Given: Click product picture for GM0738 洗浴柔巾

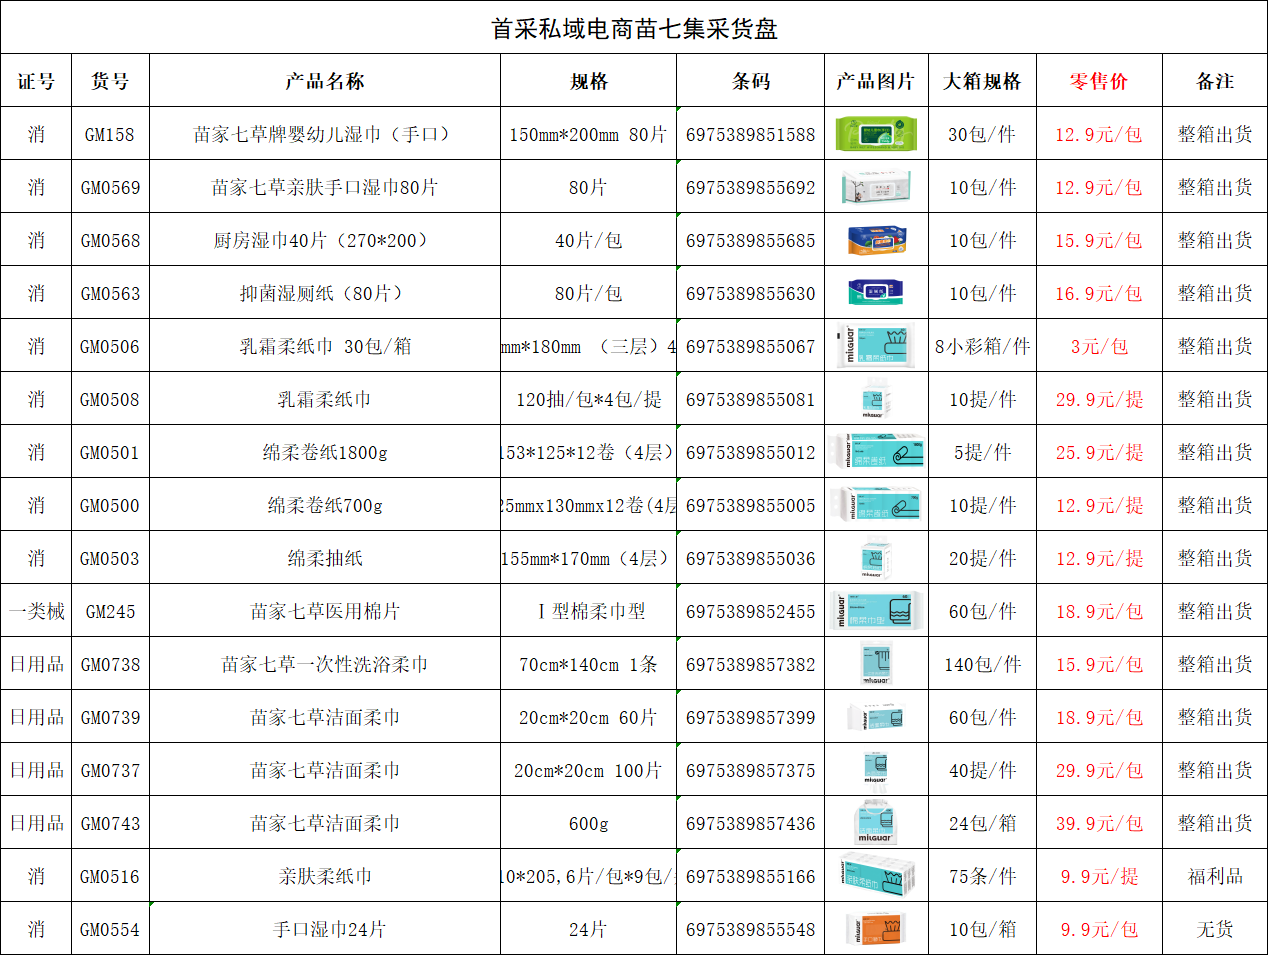Looking at the screenshot, I should pyautogui.click(x=876, y=664).
